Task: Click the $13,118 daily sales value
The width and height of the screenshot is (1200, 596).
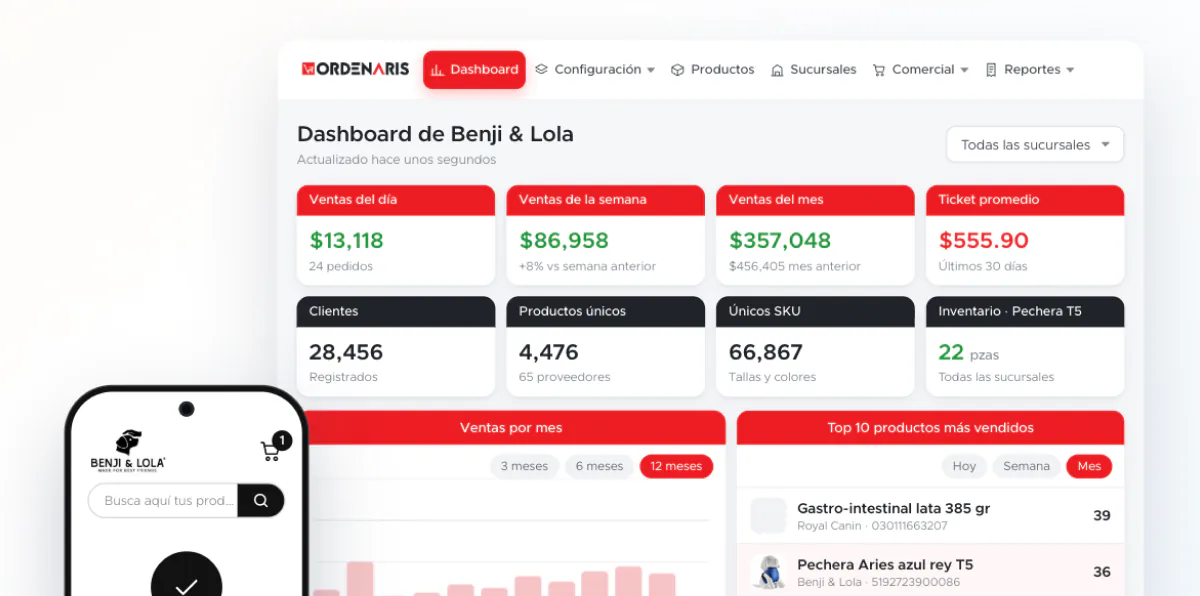Action: [347, 240]
